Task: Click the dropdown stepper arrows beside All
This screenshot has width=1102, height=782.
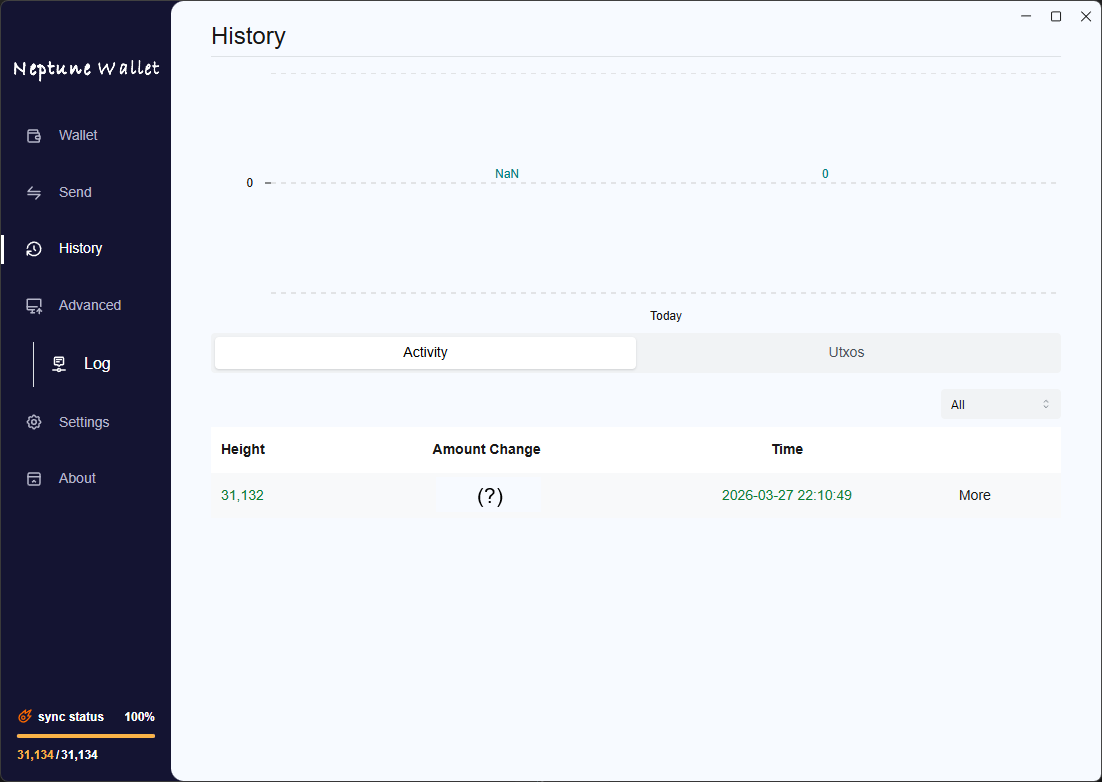Action: 1048,404
